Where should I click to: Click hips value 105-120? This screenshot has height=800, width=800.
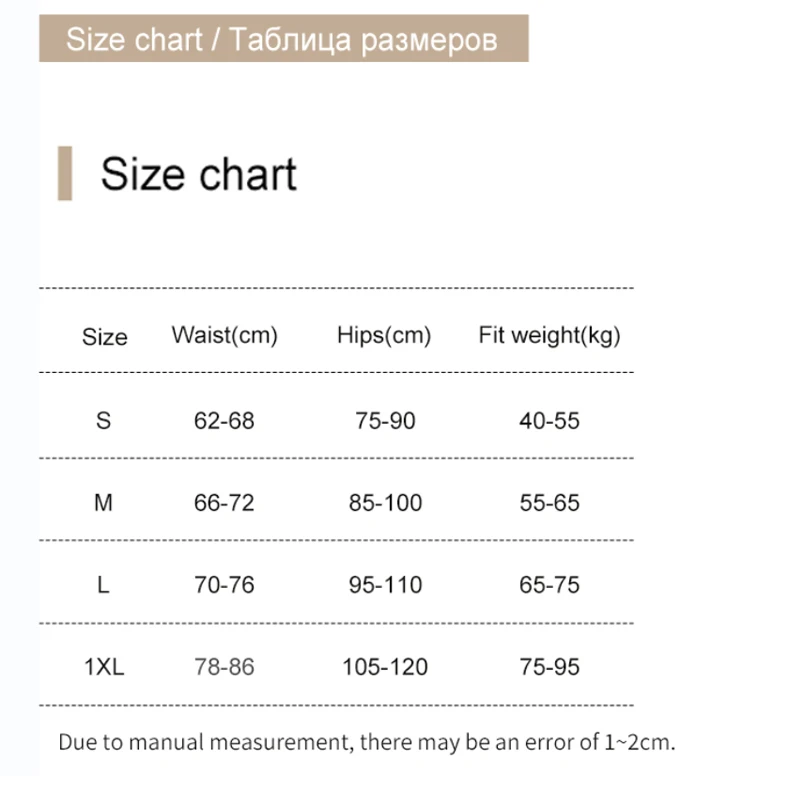point(385,667)
